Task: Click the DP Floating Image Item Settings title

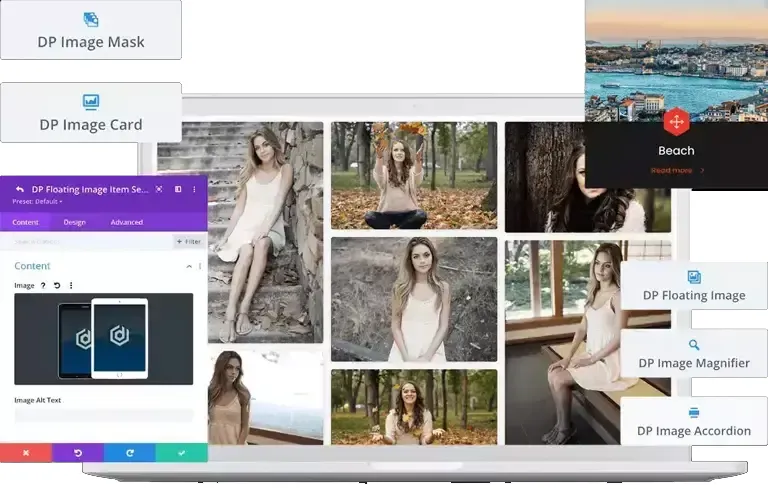Action: 90,189
